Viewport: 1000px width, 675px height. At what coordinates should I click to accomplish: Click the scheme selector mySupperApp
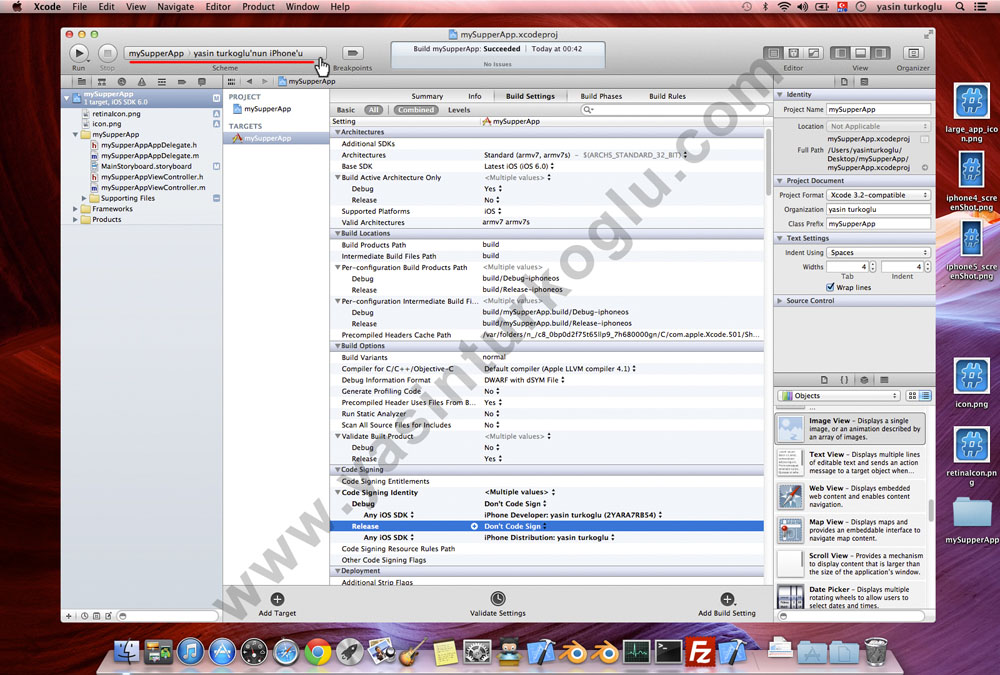click(156, 53)
